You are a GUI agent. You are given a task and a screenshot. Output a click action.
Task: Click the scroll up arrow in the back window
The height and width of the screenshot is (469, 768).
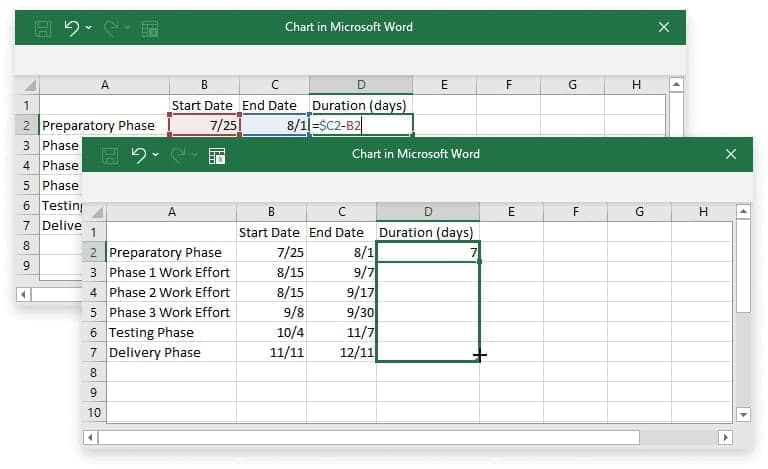coord(676,85)
